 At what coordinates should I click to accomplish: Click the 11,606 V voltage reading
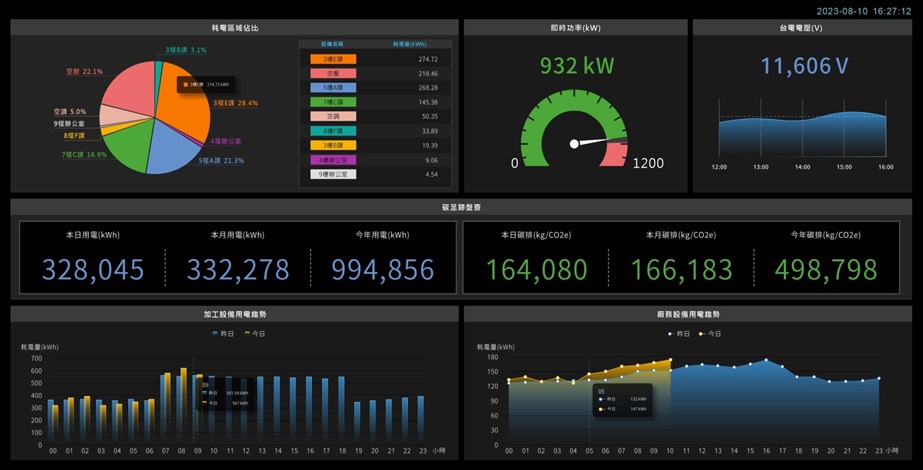[804, 66]
